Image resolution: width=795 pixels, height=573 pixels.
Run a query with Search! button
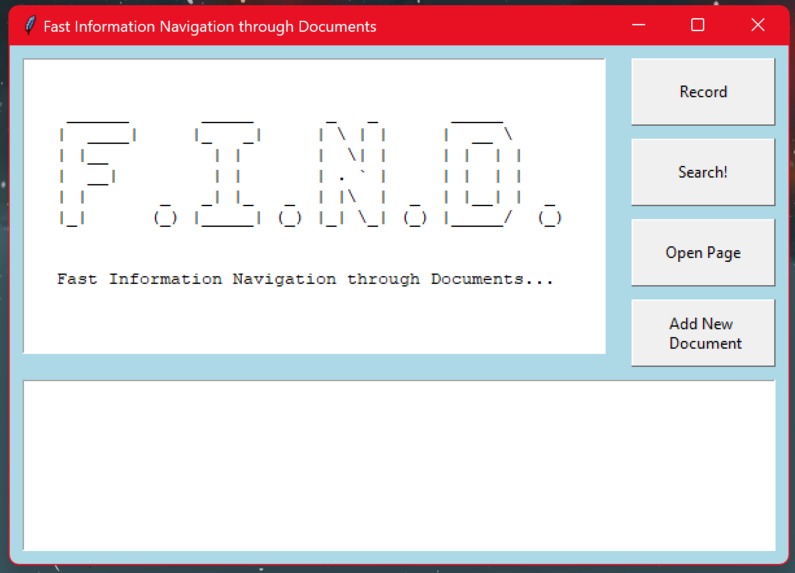703,172
